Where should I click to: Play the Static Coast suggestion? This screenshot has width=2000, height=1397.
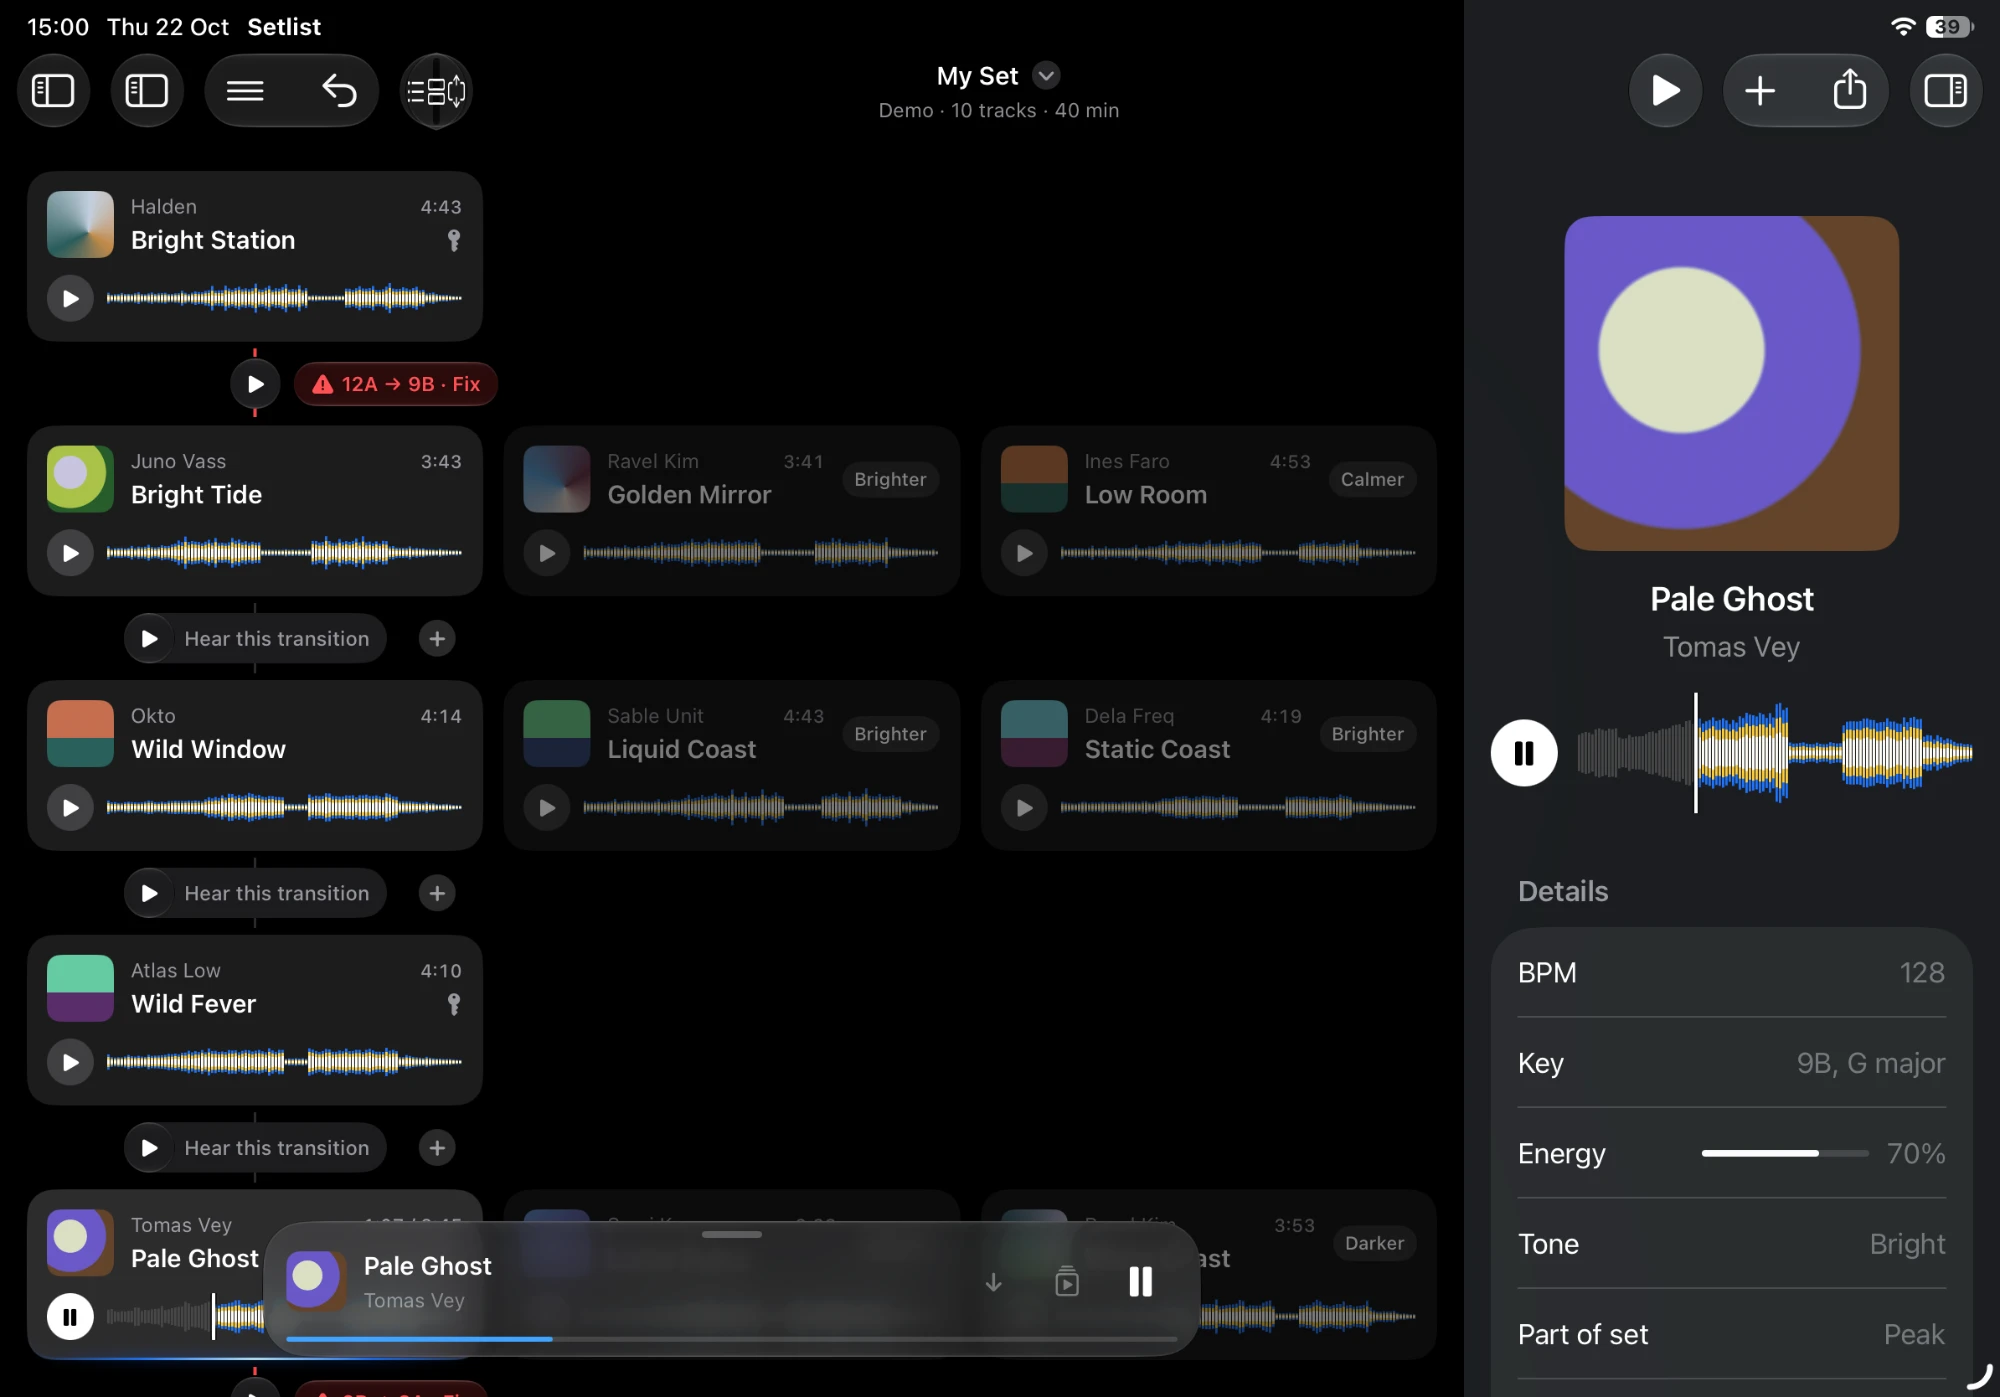(x=1024, y=807)
